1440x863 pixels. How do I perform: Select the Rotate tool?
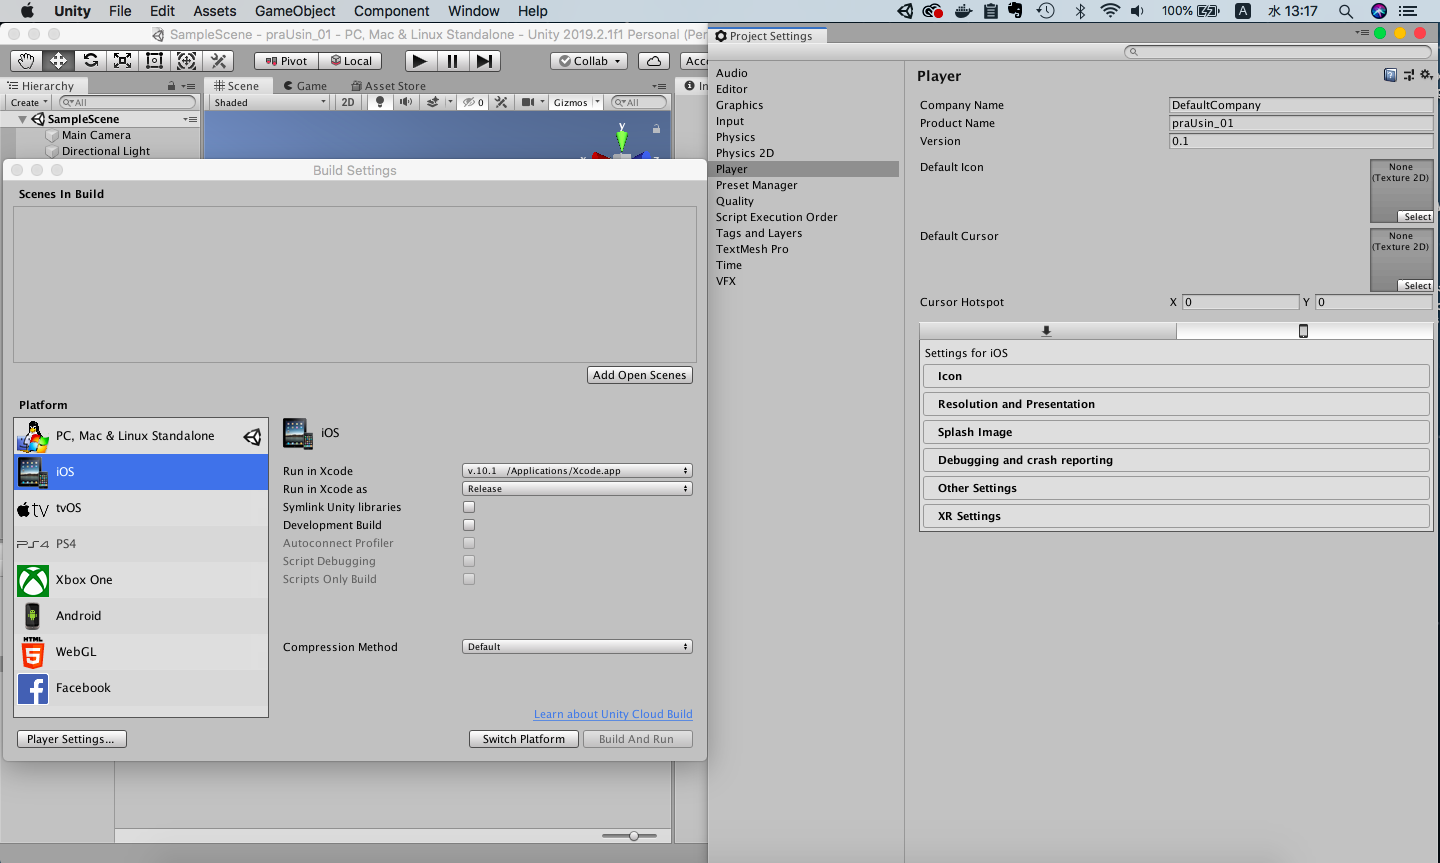click(x=91, y=61)
